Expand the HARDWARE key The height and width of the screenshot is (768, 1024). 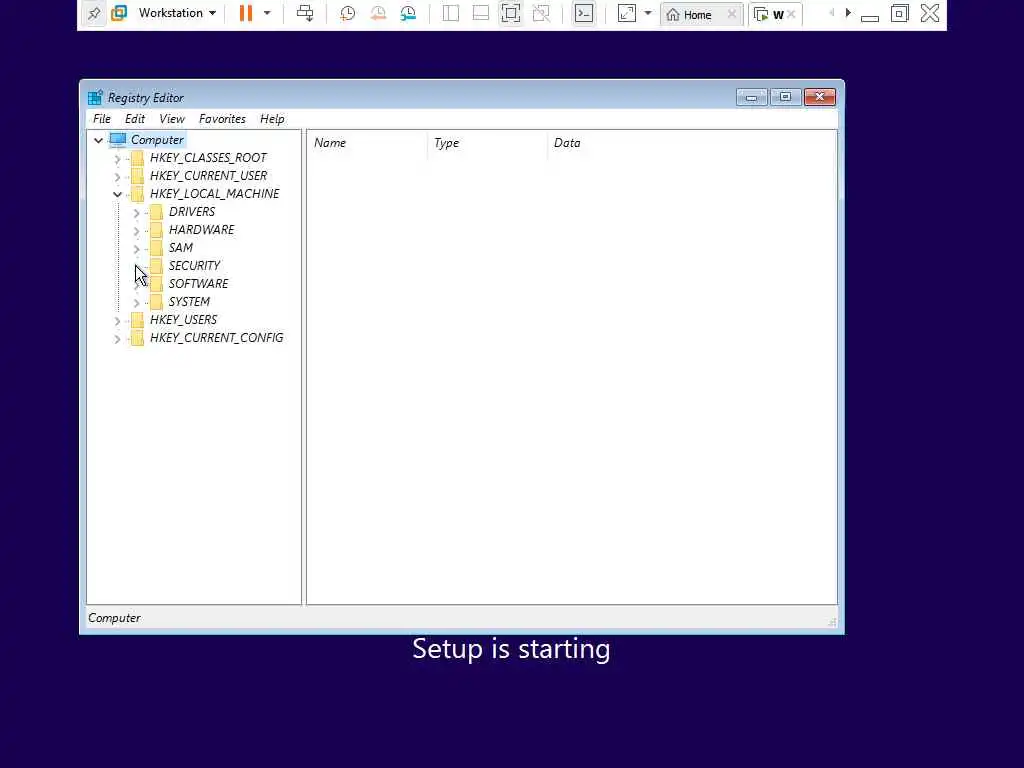136,231
